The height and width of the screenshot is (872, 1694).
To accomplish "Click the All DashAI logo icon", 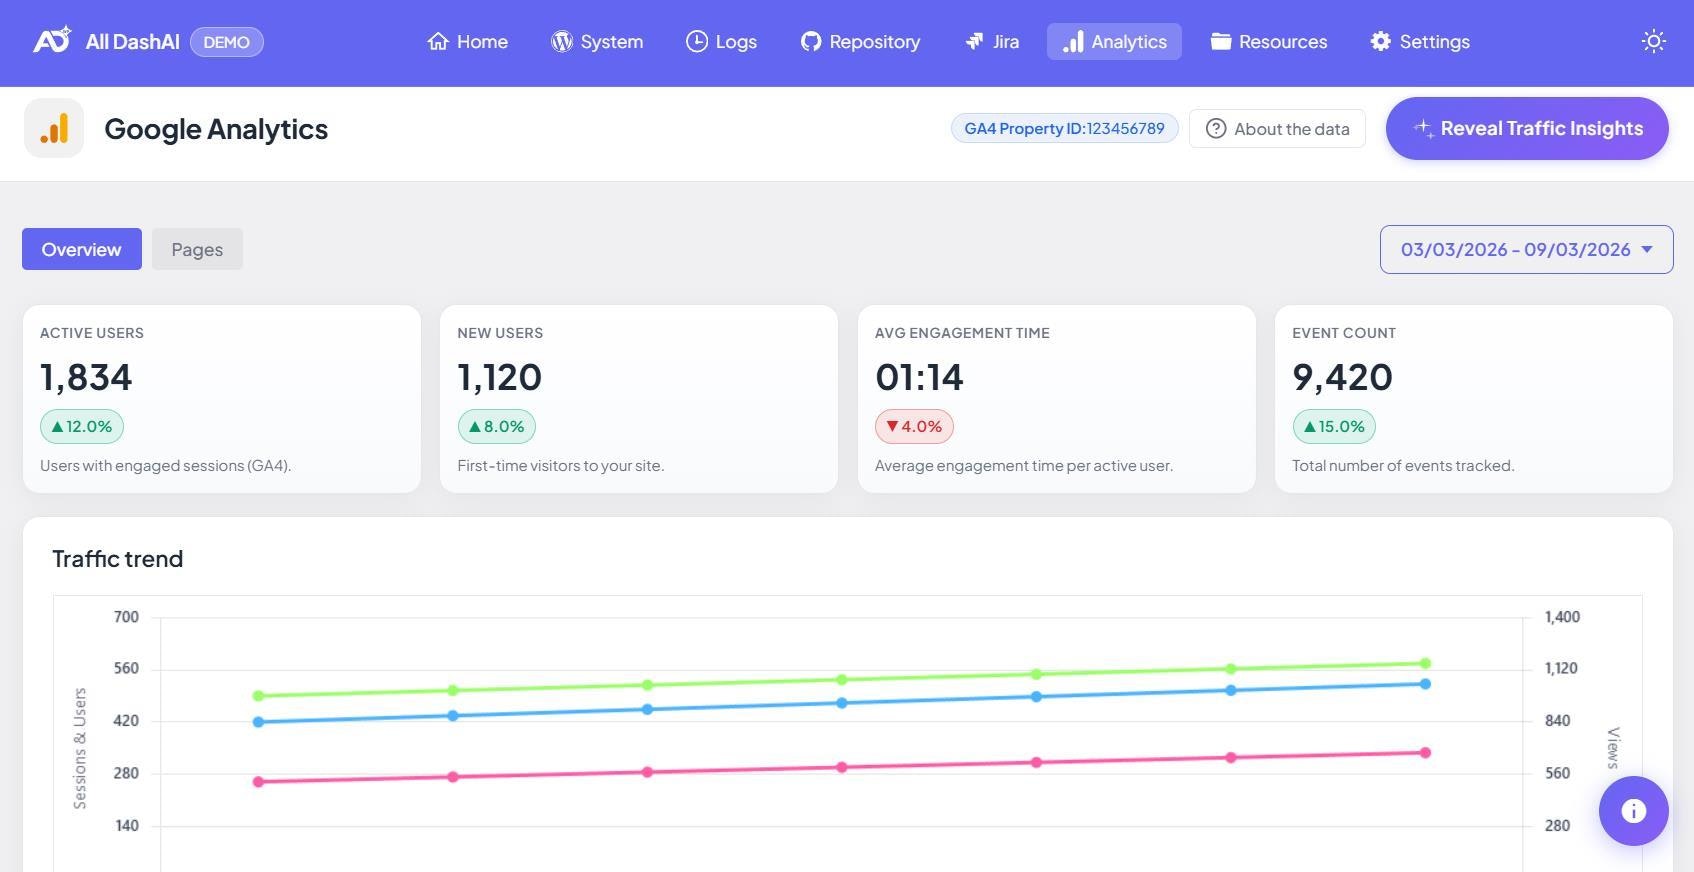I will tap(52, 41).
